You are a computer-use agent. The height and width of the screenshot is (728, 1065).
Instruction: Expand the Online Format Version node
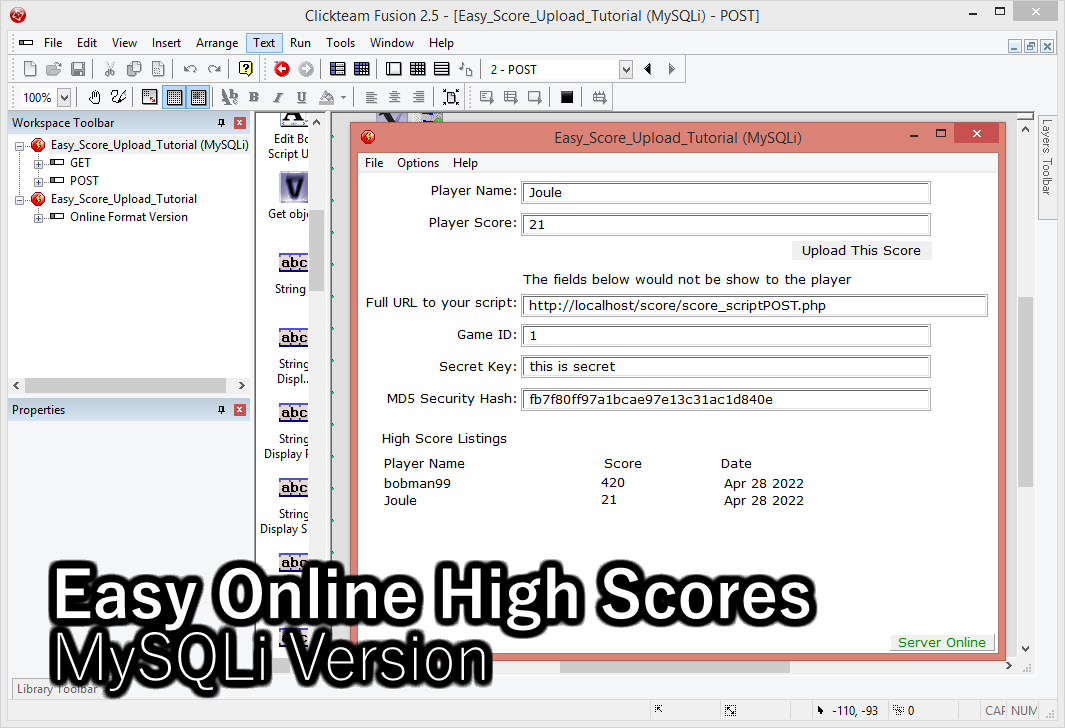tap(39, 218)
